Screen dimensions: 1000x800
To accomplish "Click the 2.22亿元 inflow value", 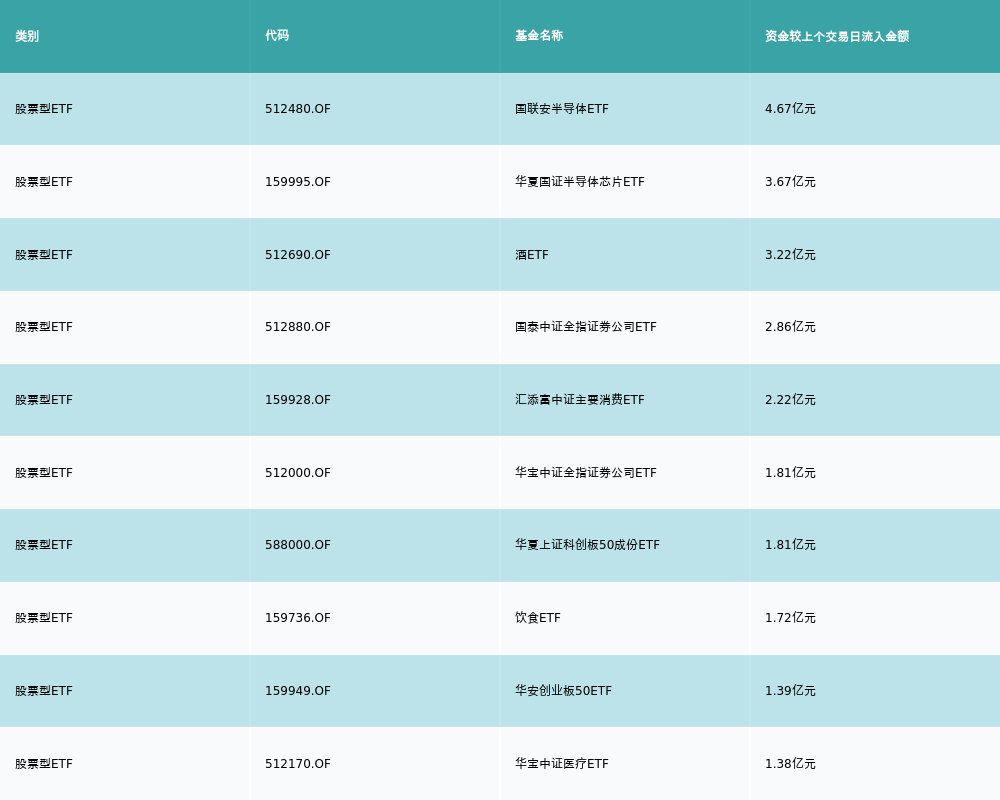I will click(790, 400).
